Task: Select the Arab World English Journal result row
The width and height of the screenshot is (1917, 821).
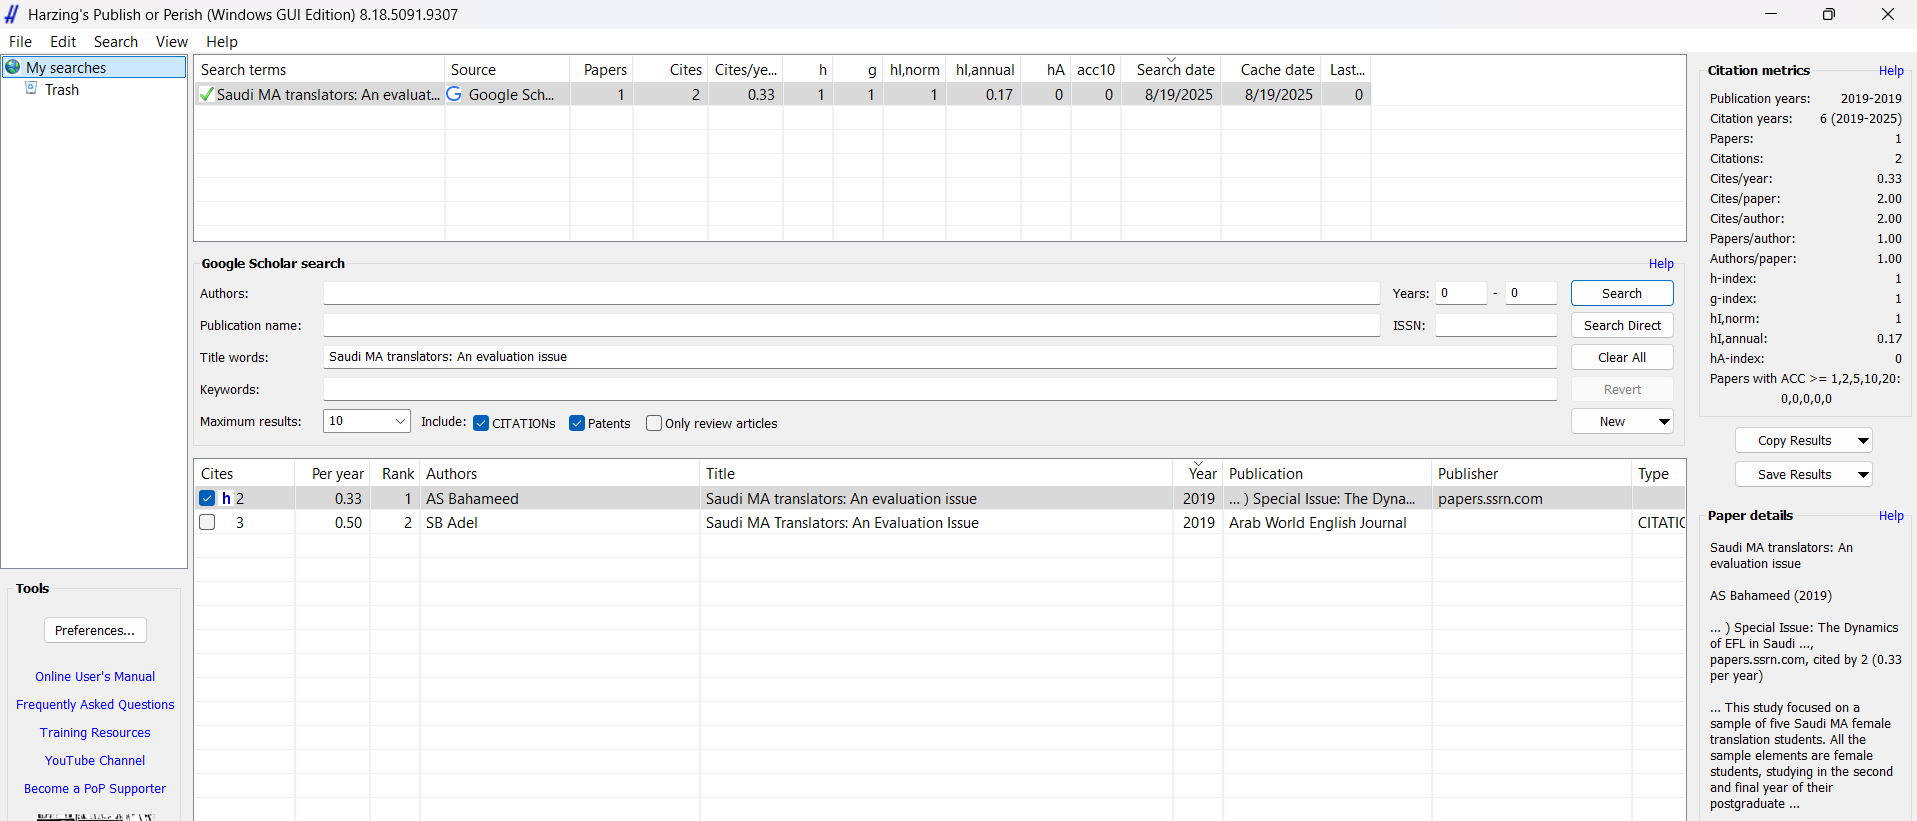Action: [x=940, y=522]
